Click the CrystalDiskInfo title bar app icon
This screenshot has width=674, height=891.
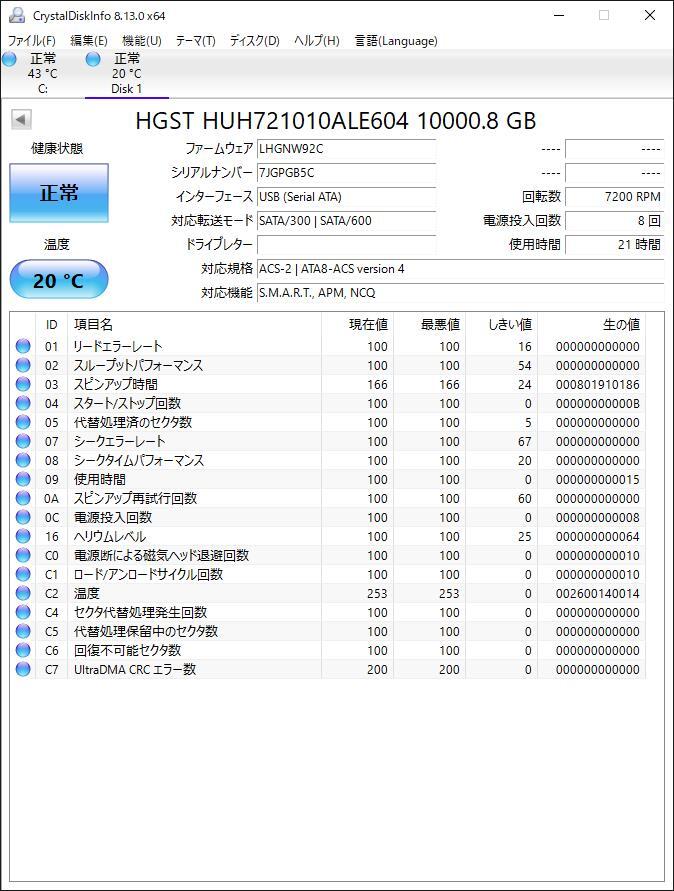[17, 15]
